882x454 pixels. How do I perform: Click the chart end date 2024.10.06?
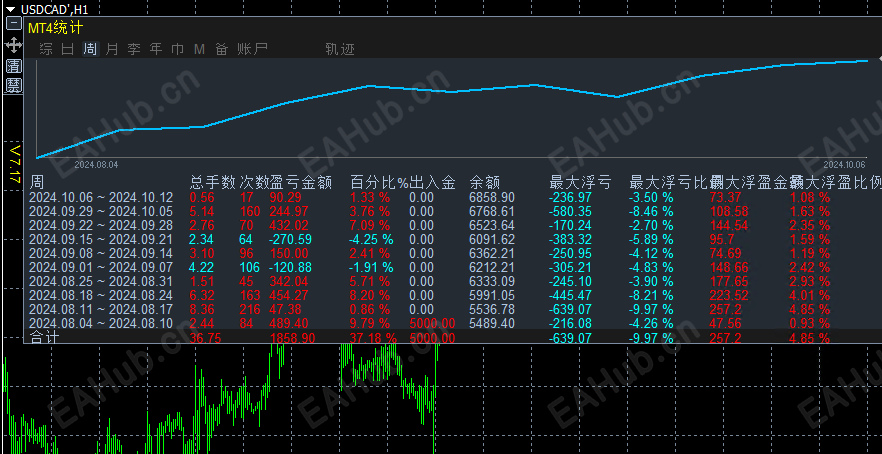coord(845,165)
